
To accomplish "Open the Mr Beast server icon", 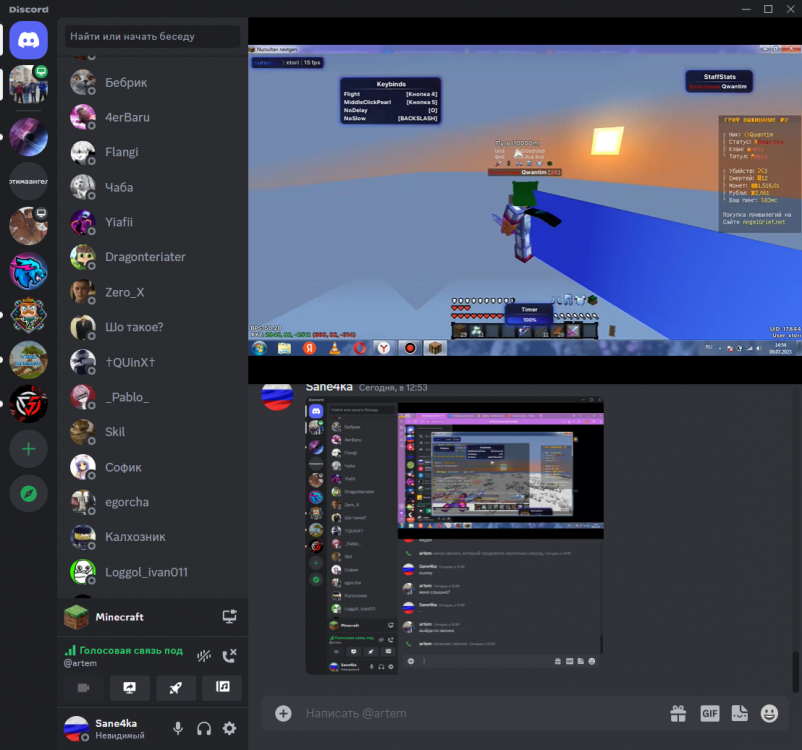I will tap(28, 272).
